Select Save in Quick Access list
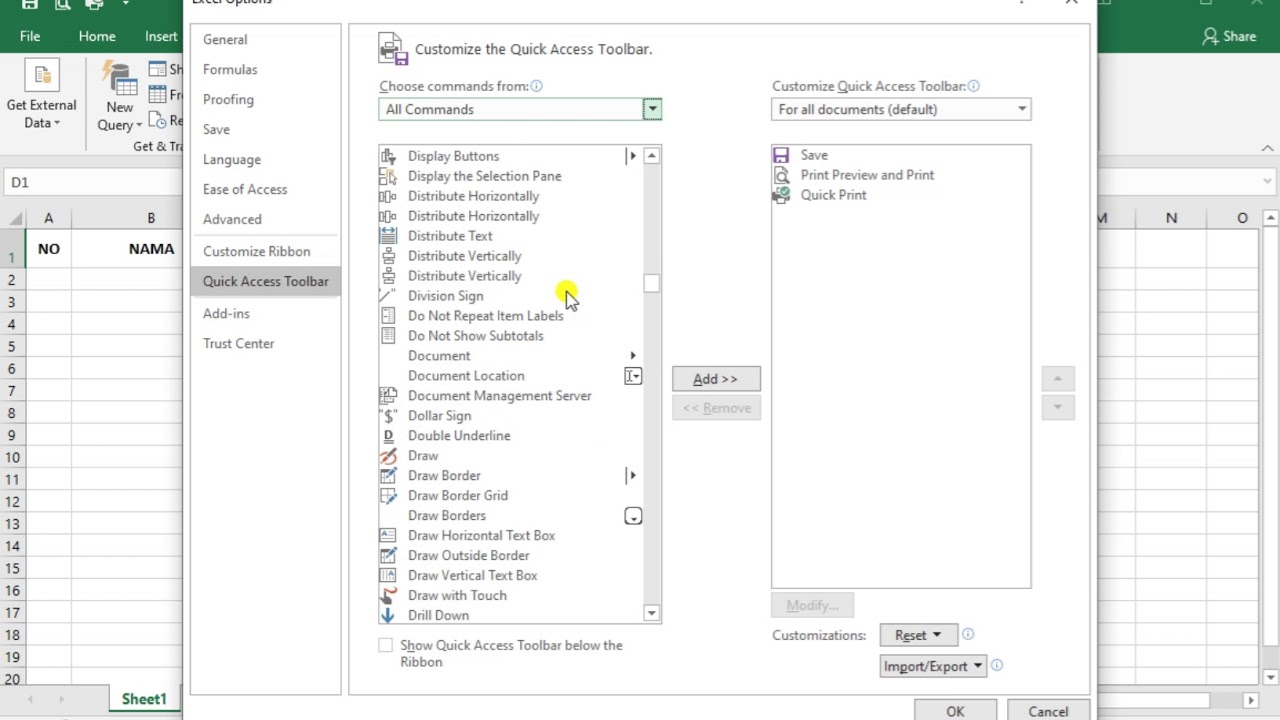The image size is (1280, 720). coord(900,155)
